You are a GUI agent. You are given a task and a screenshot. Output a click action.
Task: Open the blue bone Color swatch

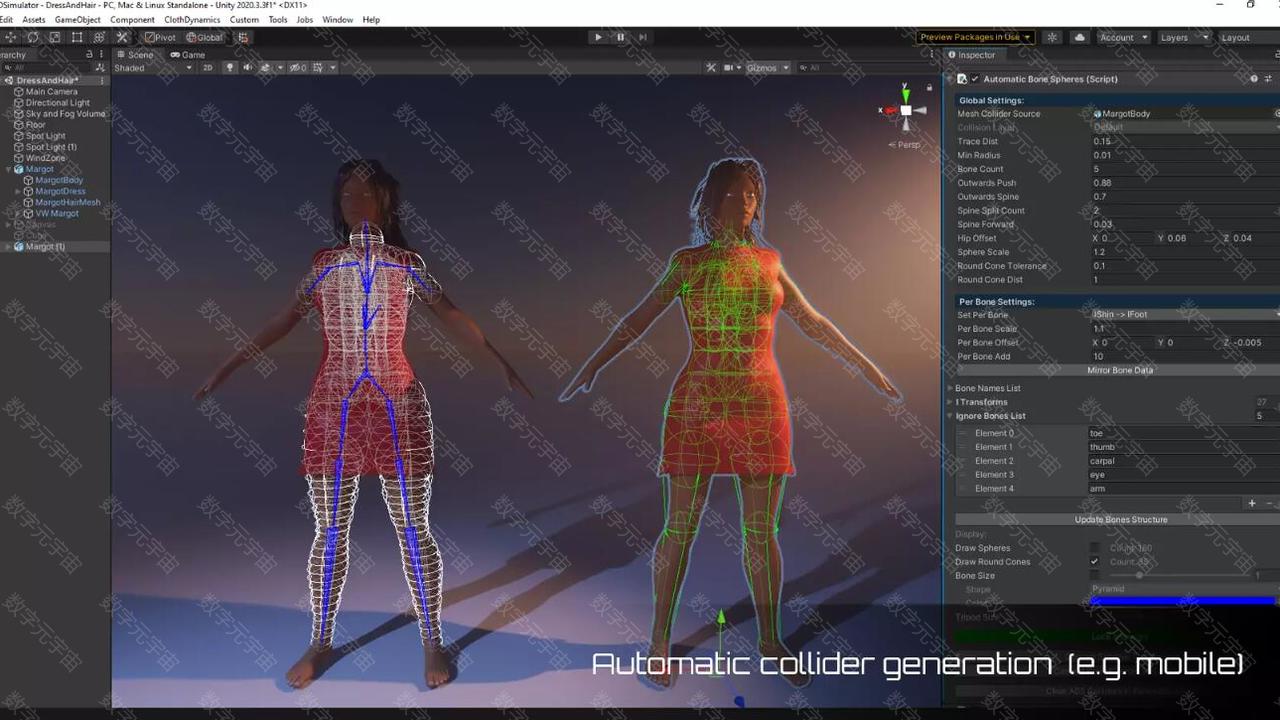pos(1183,602)
